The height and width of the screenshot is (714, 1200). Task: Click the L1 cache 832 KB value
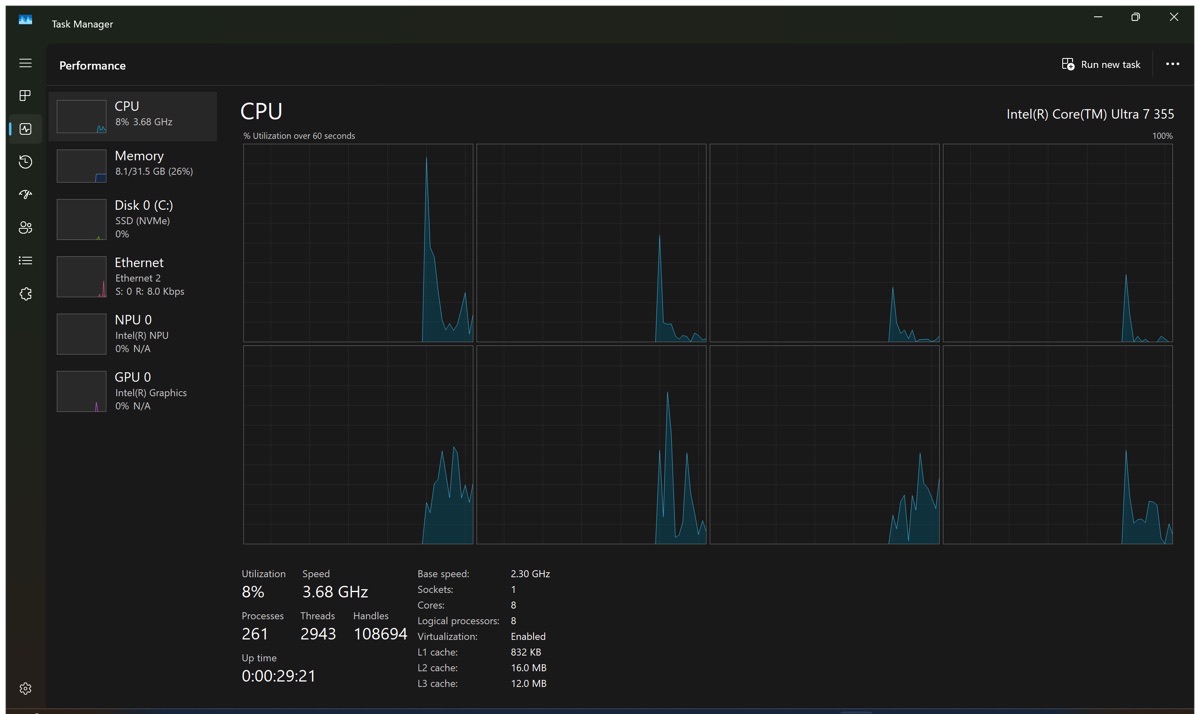coord(527,652)
